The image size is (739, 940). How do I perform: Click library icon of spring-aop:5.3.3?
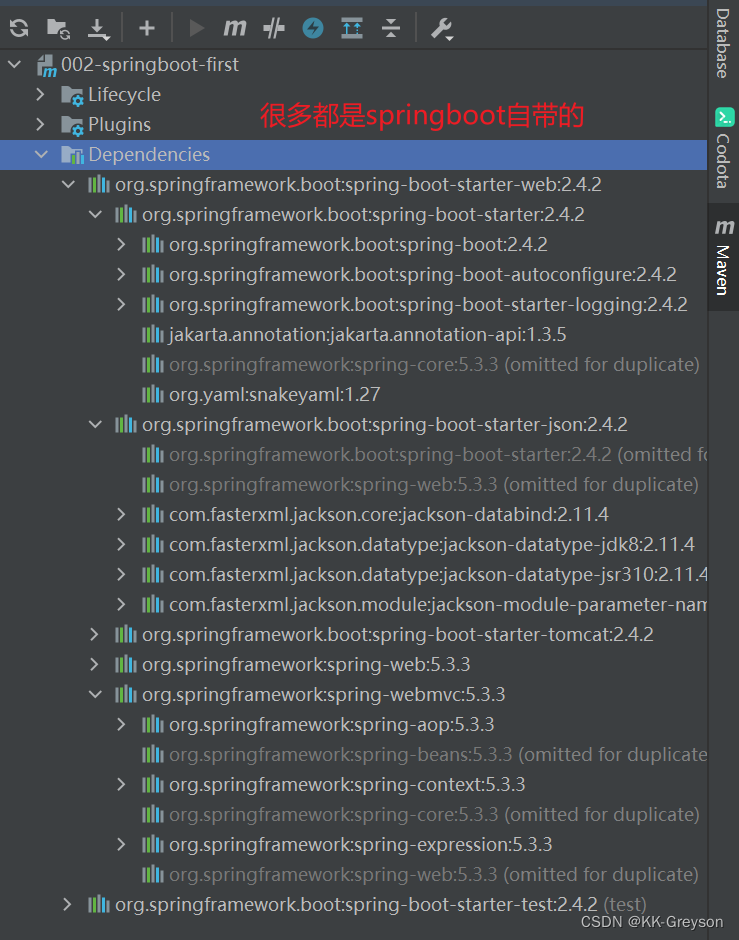click(x=152, y=724)
